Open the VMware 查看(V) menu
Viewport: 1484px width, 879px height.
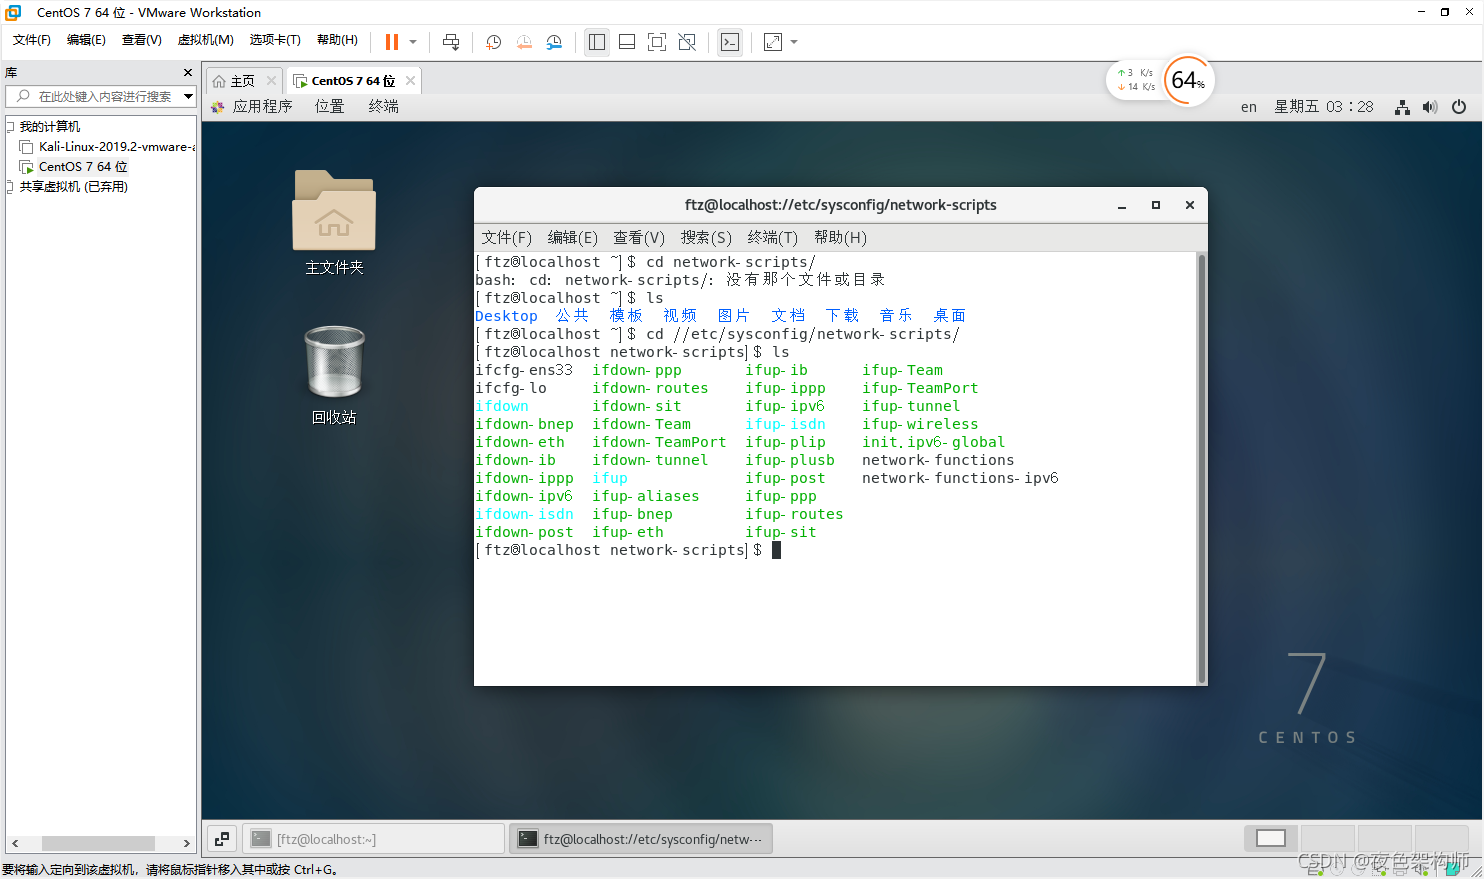(x=142, y=40)
